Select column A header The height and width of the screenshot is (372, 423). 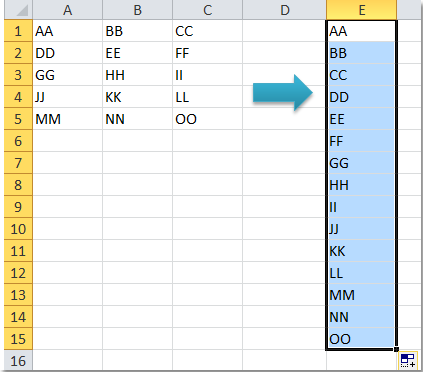(67, 10)
